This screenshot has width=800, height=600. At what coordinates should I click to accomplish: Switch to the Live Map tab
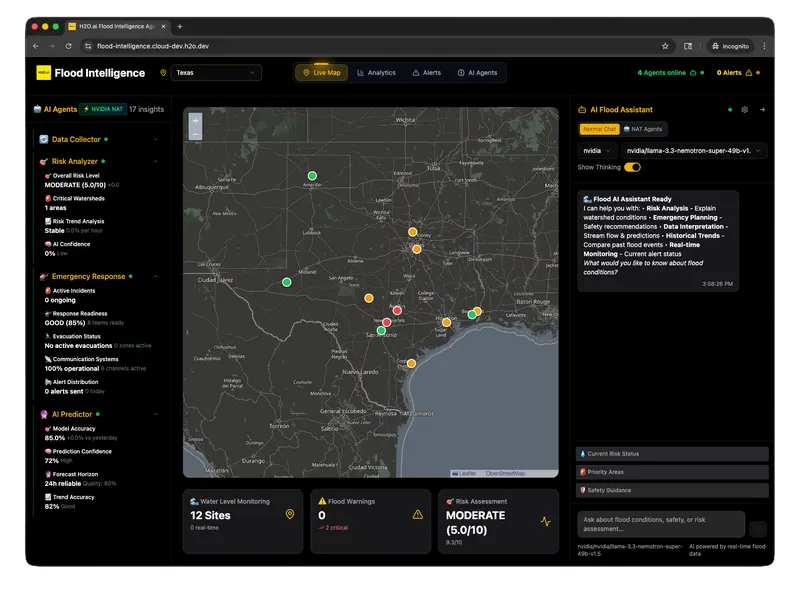tap(321, 72)
